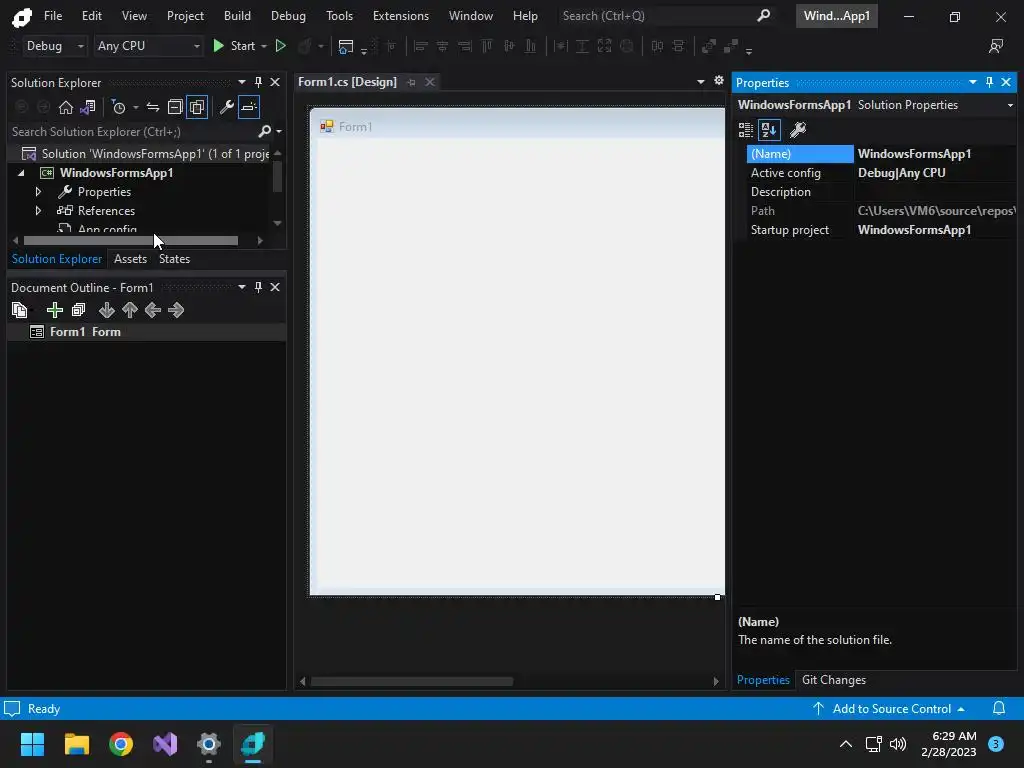Click the green Start debugging button

pos(219,46)
